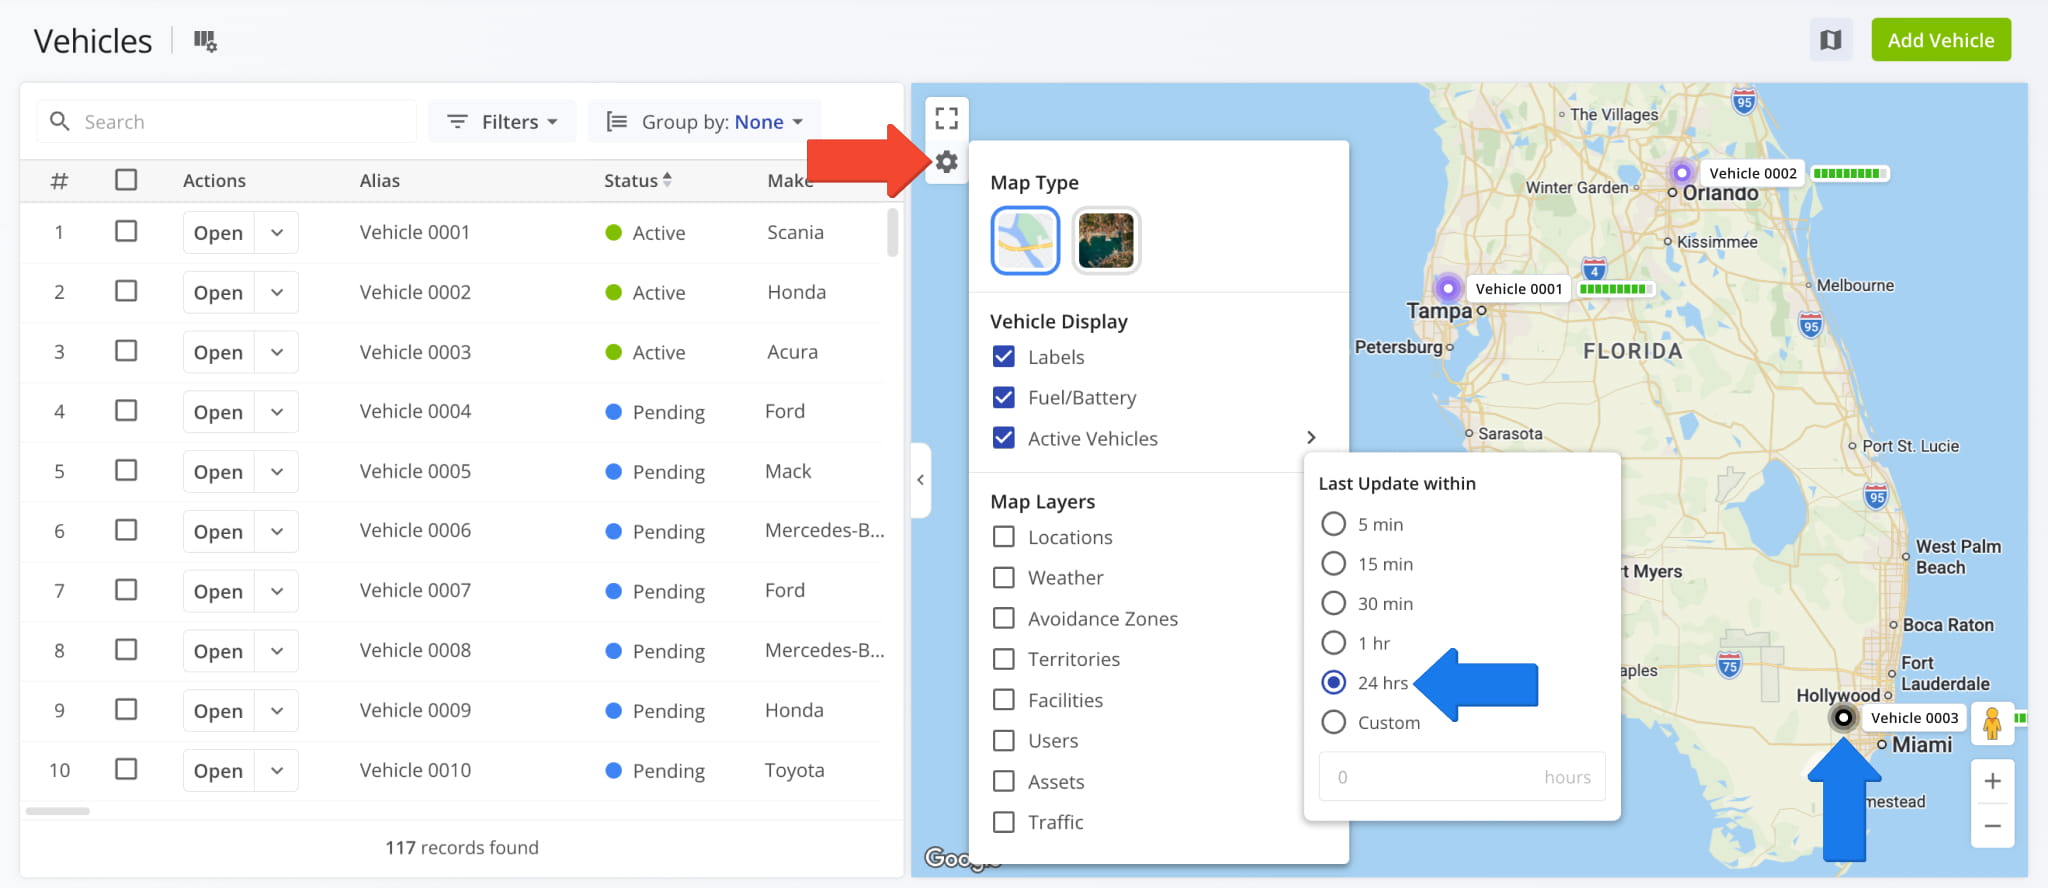2048x888 pixels.
Task: Enable the Traffic map layer
Action: 1004,822
